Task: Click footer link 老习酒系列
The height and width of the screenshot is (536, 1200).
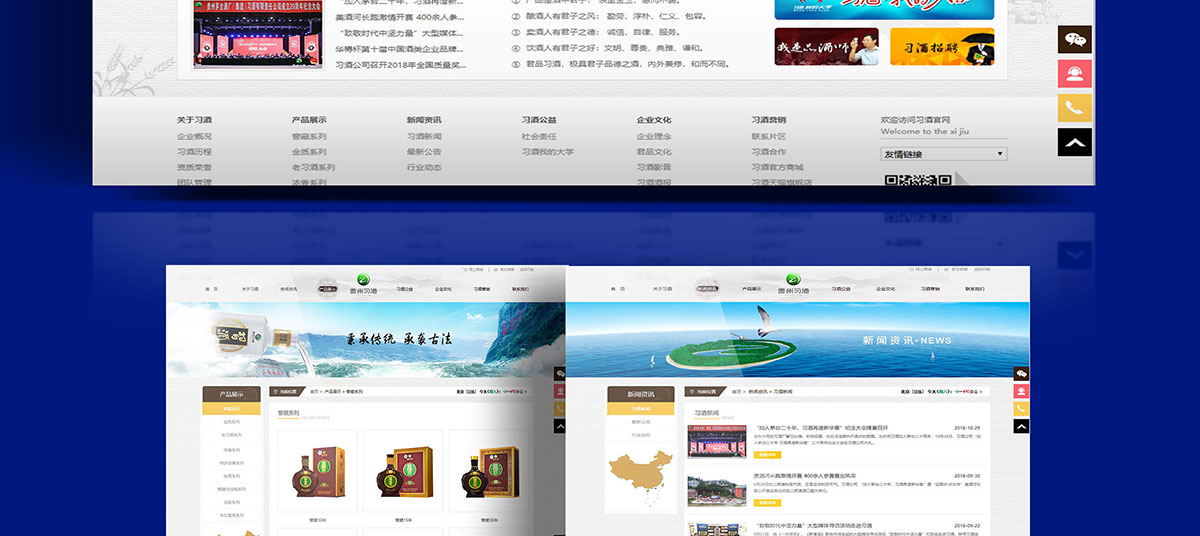Action: (313, 167)
